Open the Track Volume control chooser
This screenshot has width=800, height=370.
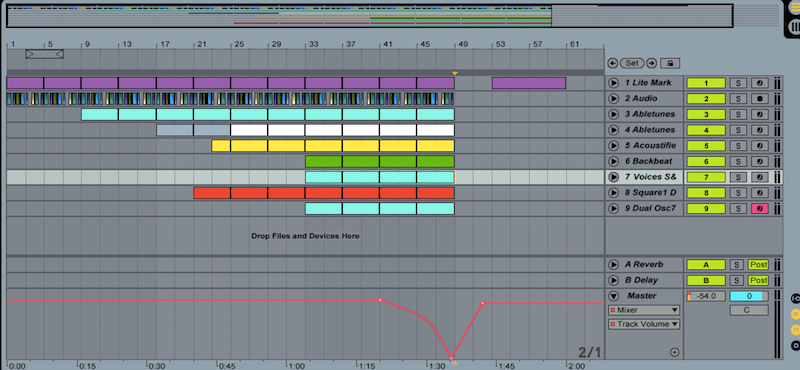click(644, 324)
